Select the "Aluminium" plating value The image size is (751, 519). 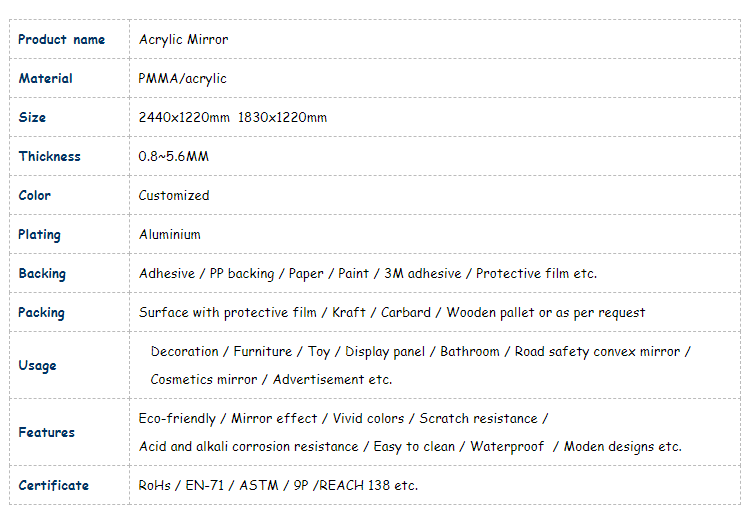(169, 235)
